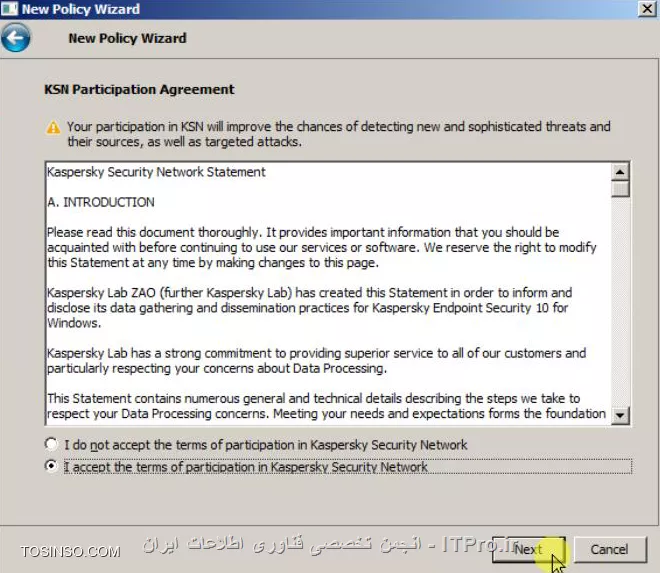The height and width of the screenshot is (573, 660).
Task: Click the paragraph starting 'Please read this document'
Action: click(322, 248)
